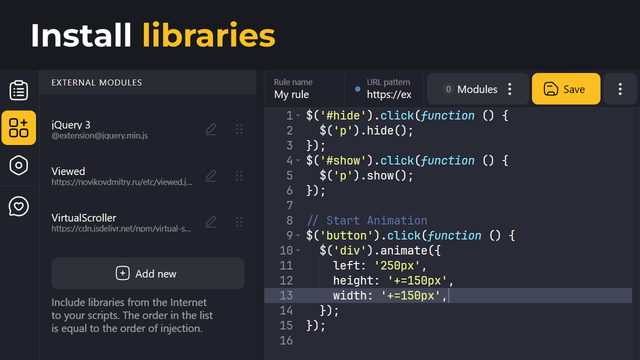Grab the jQuery 3 reorder handle

click(x=239, y=129)
